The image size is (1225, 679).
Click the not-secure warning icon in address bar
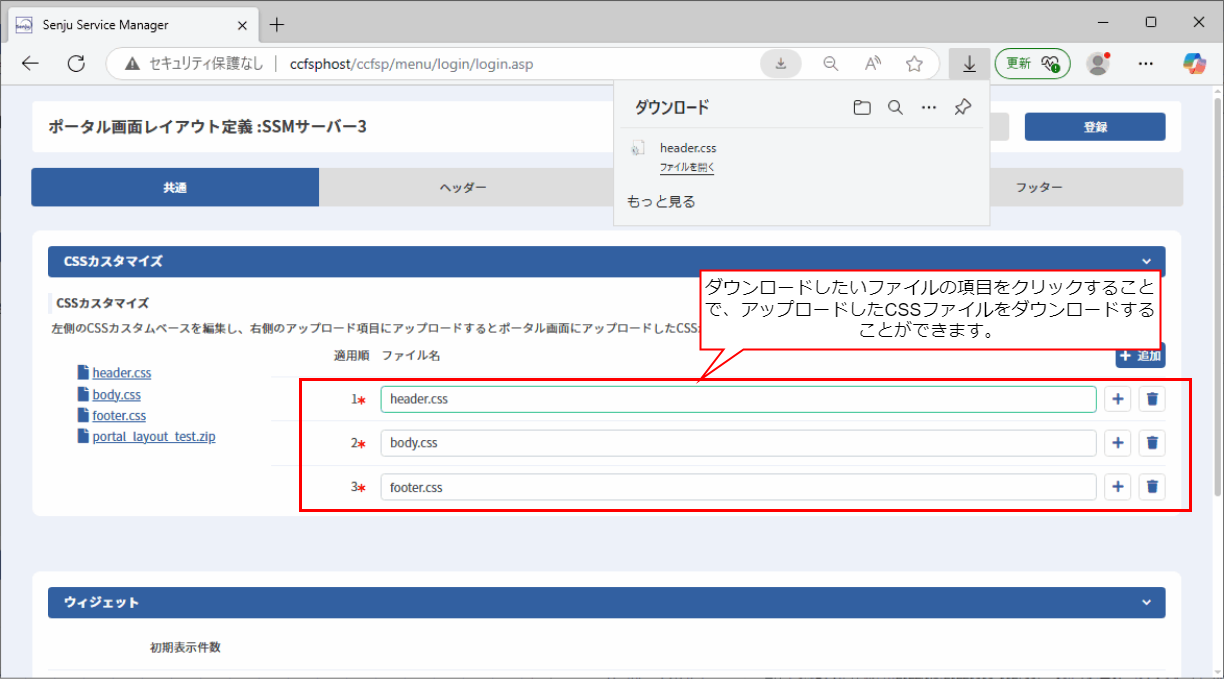click(x=132, y=64)
